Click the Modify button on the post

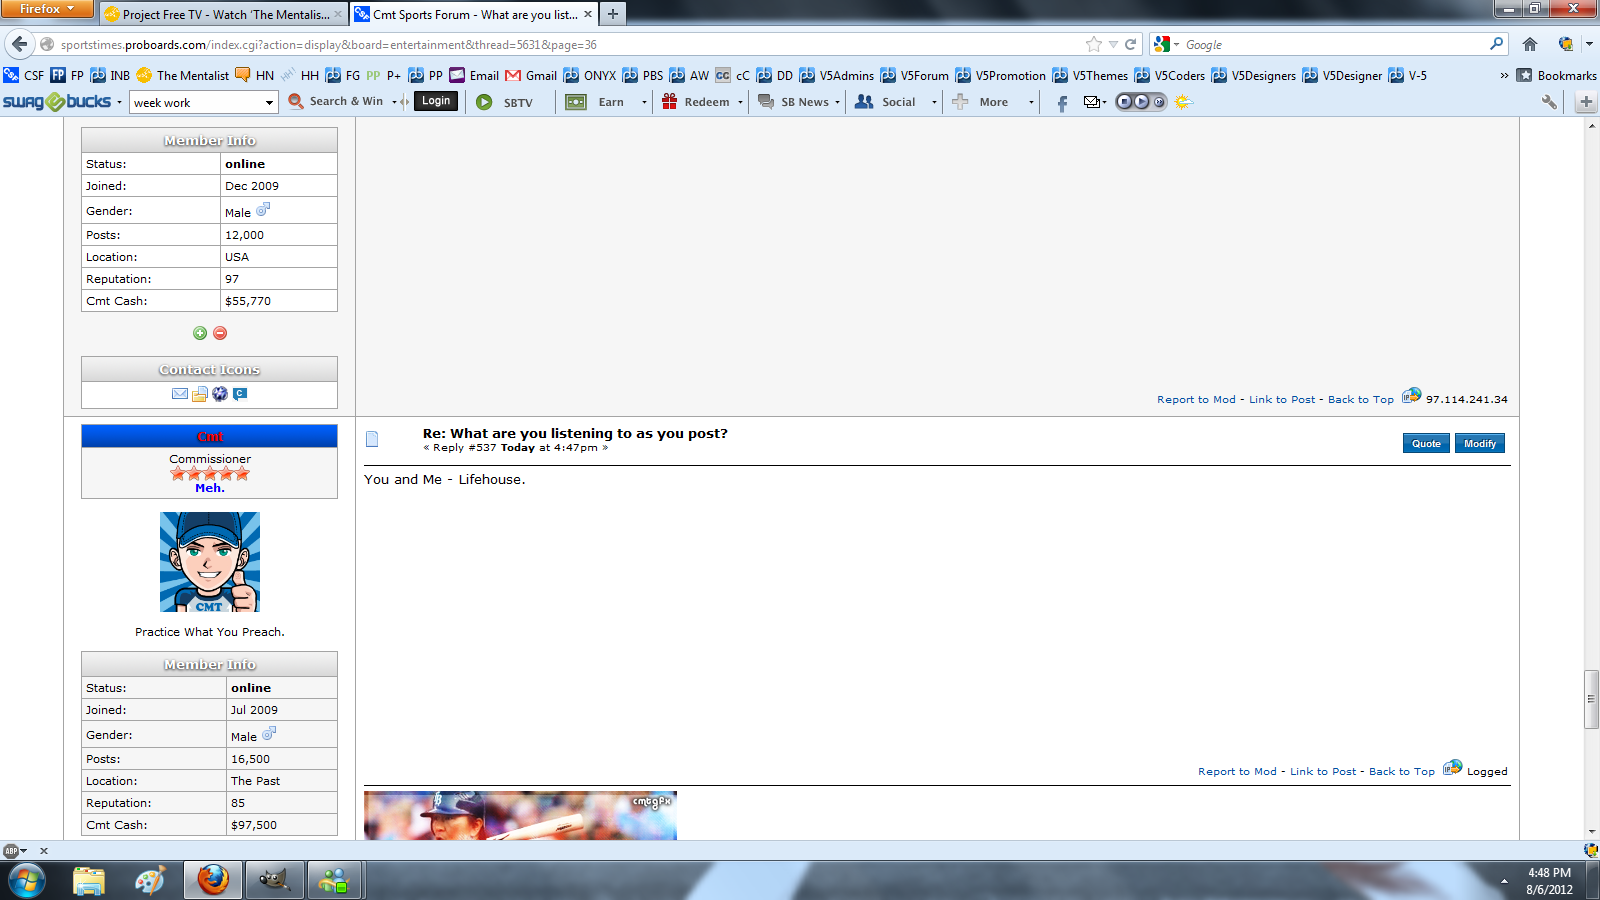(x=1479, y=443)
